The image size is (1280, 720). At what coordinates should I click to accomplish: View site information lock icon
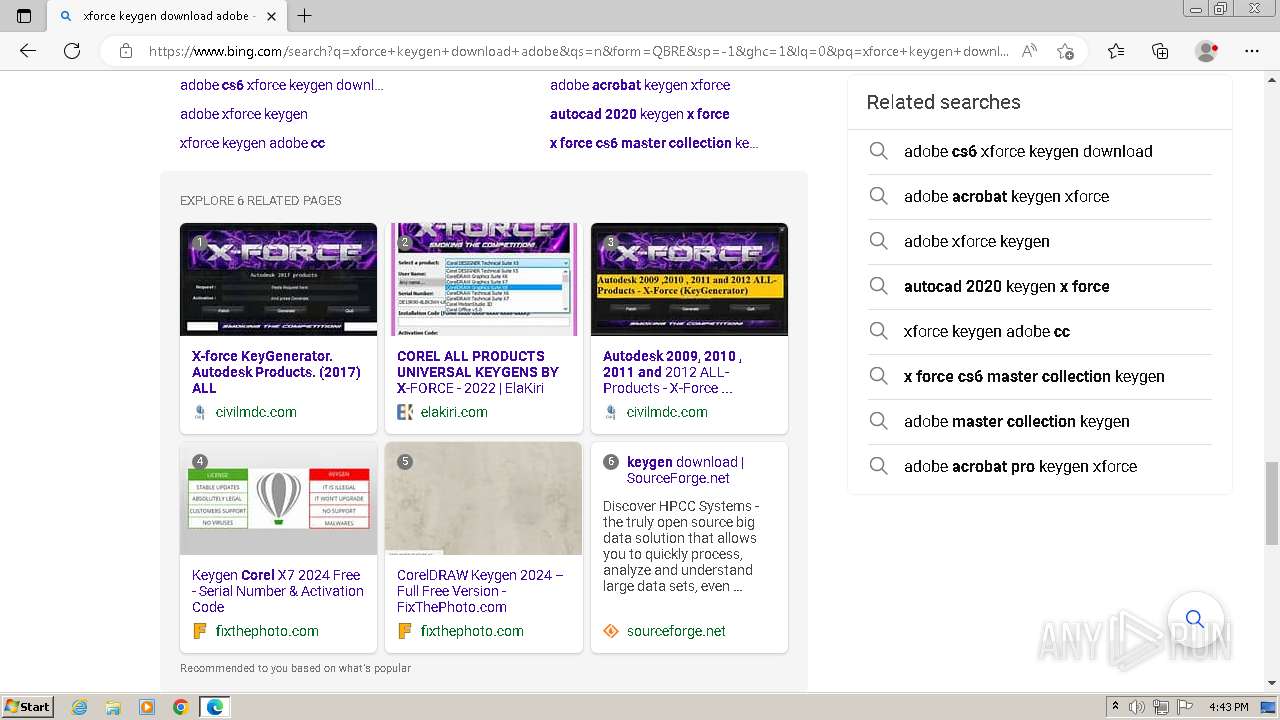tap(125, 51)
